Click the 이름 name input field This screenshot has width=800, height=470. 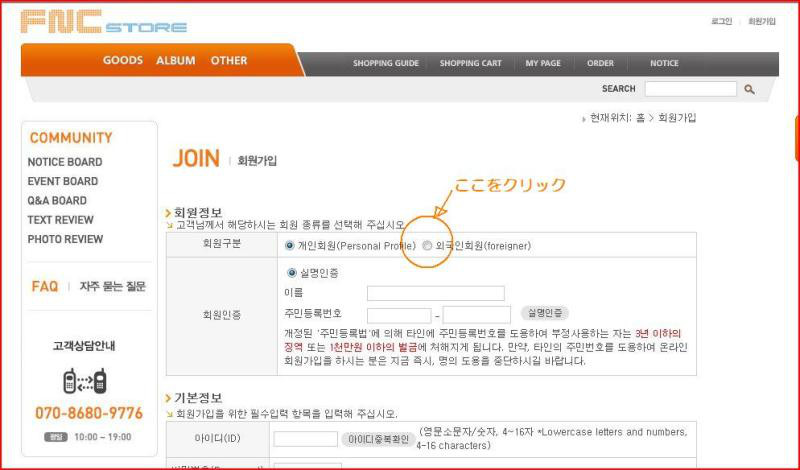435,293
